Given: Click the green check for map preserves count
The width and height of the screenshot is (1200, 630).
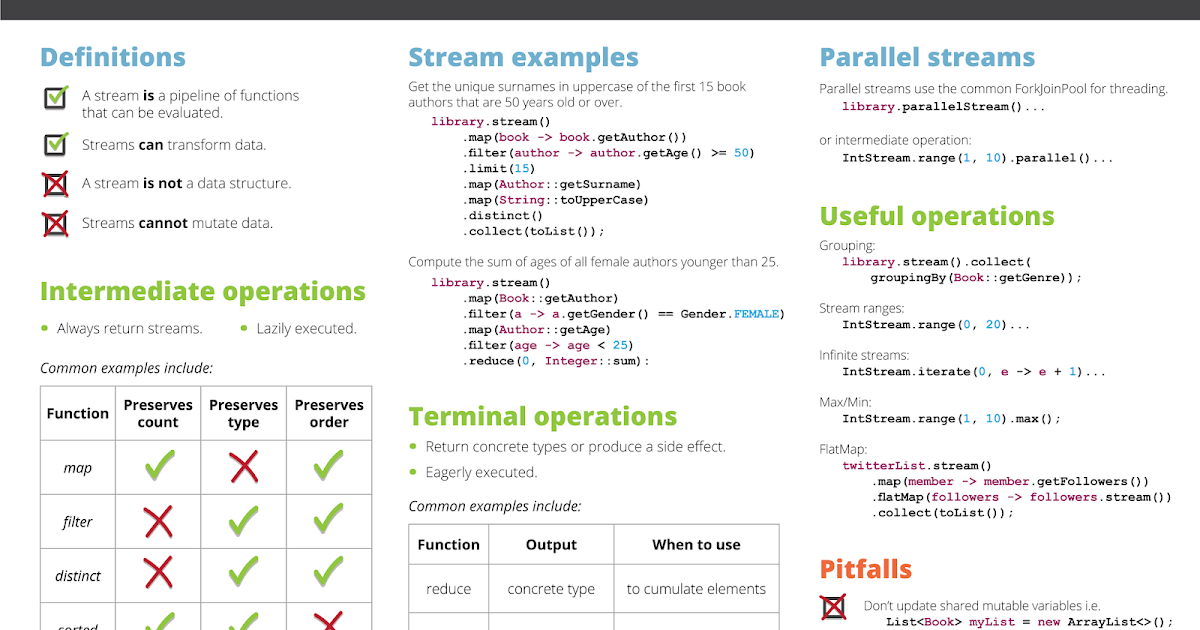Looking at the screenshot, I should (158, 465).
